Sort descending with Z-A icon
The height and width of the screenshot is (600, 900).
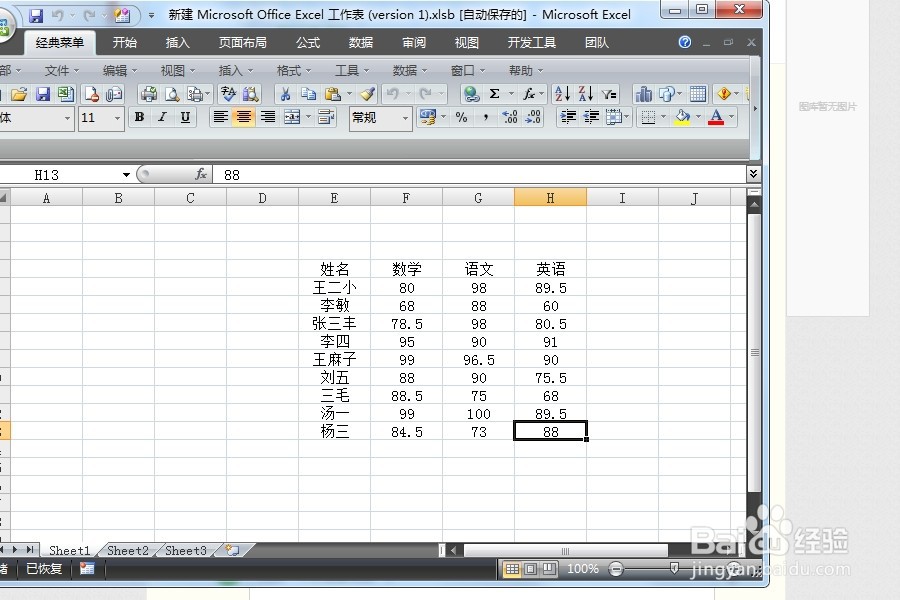[585, 94]
